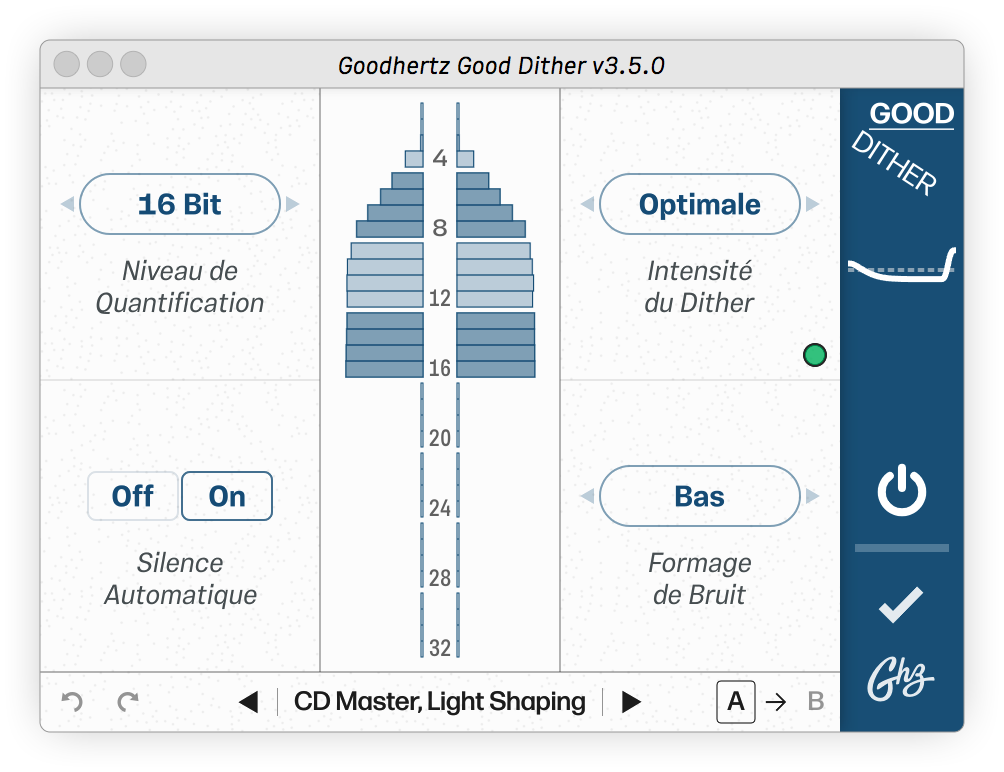Click the bit meter at the 8 mark
This screenshot has height=772, width=1004.
coord(440,229)
